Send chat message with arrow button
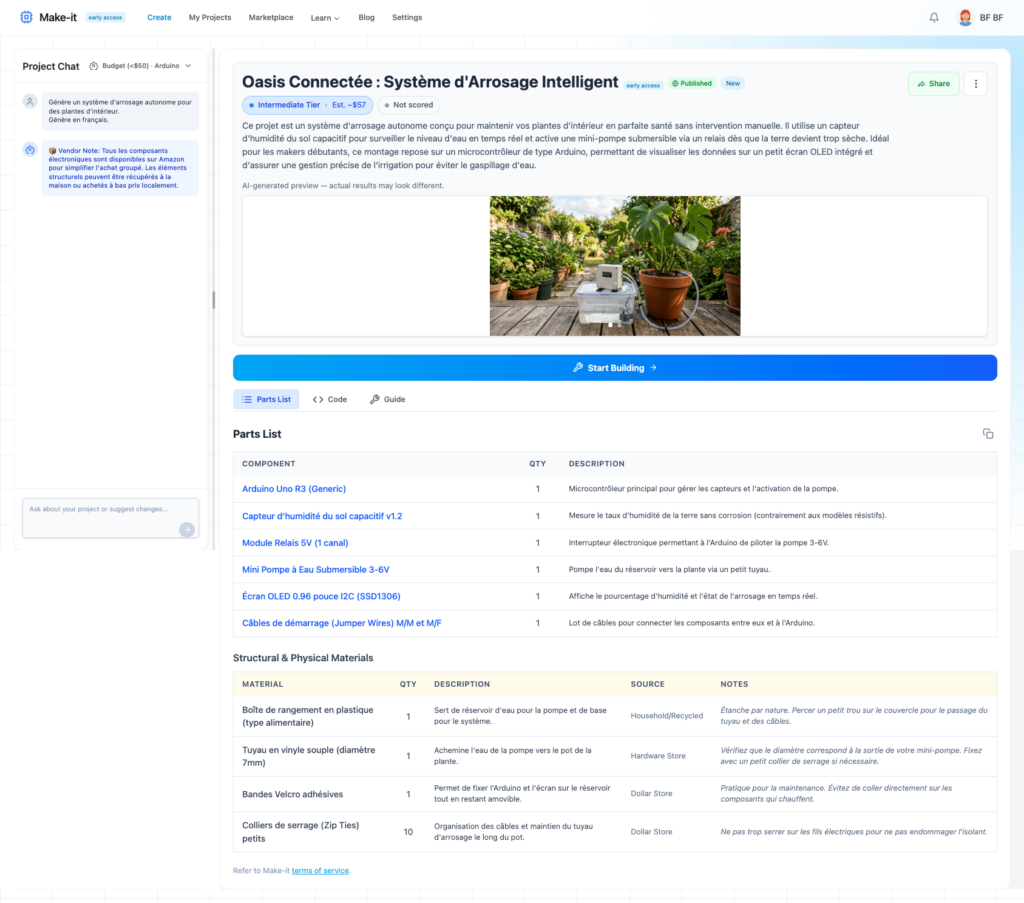This screenshot has width=1024, height=903. [186, 529]
